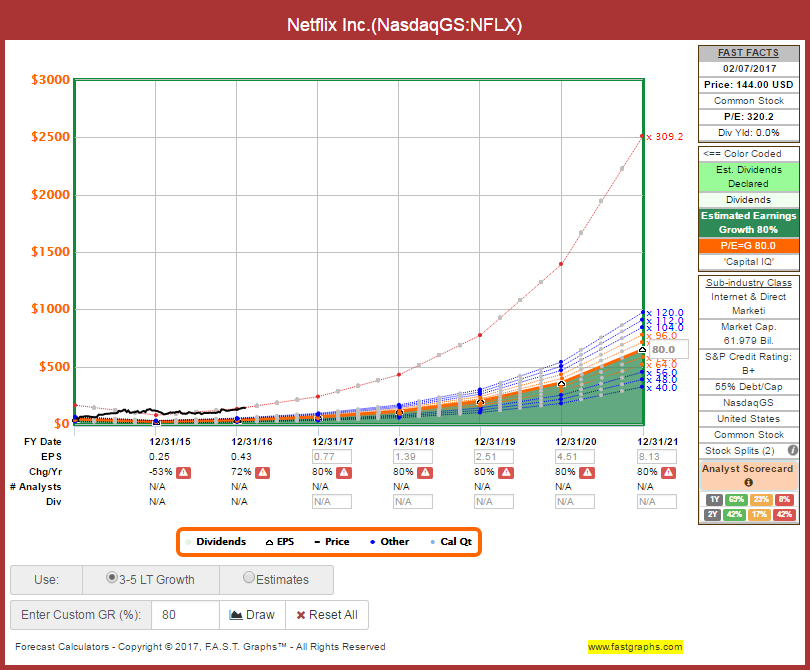Click the 2Y scorecard 42% red badge

pos(784,515)
